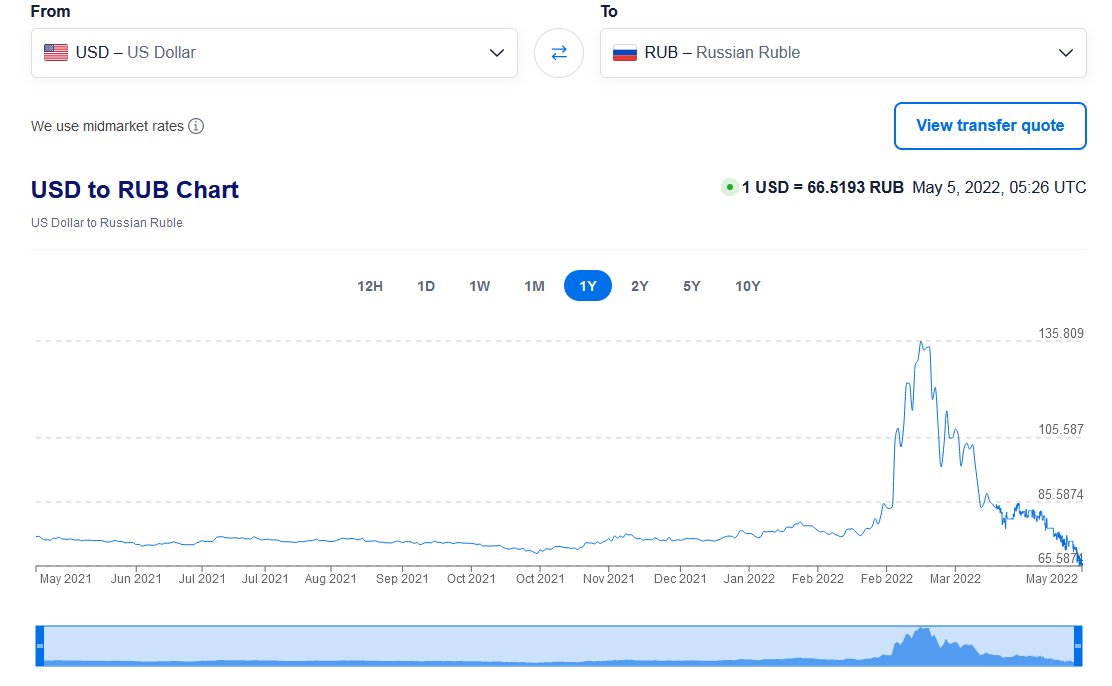Expand the To currency dropdown chevron
This screenshot has height=686, width=1112.
(1066, 53)
